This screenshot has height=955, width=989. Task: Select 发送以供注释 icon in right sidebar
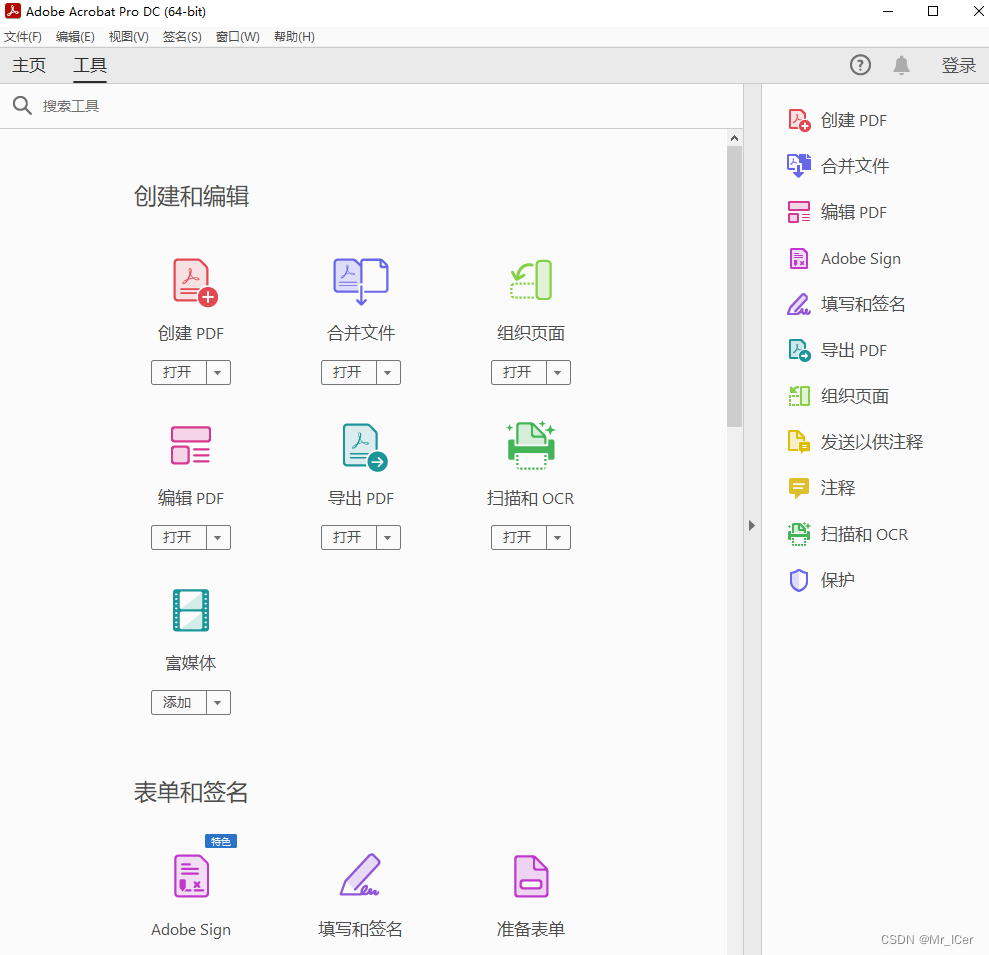tap(799, 442)
